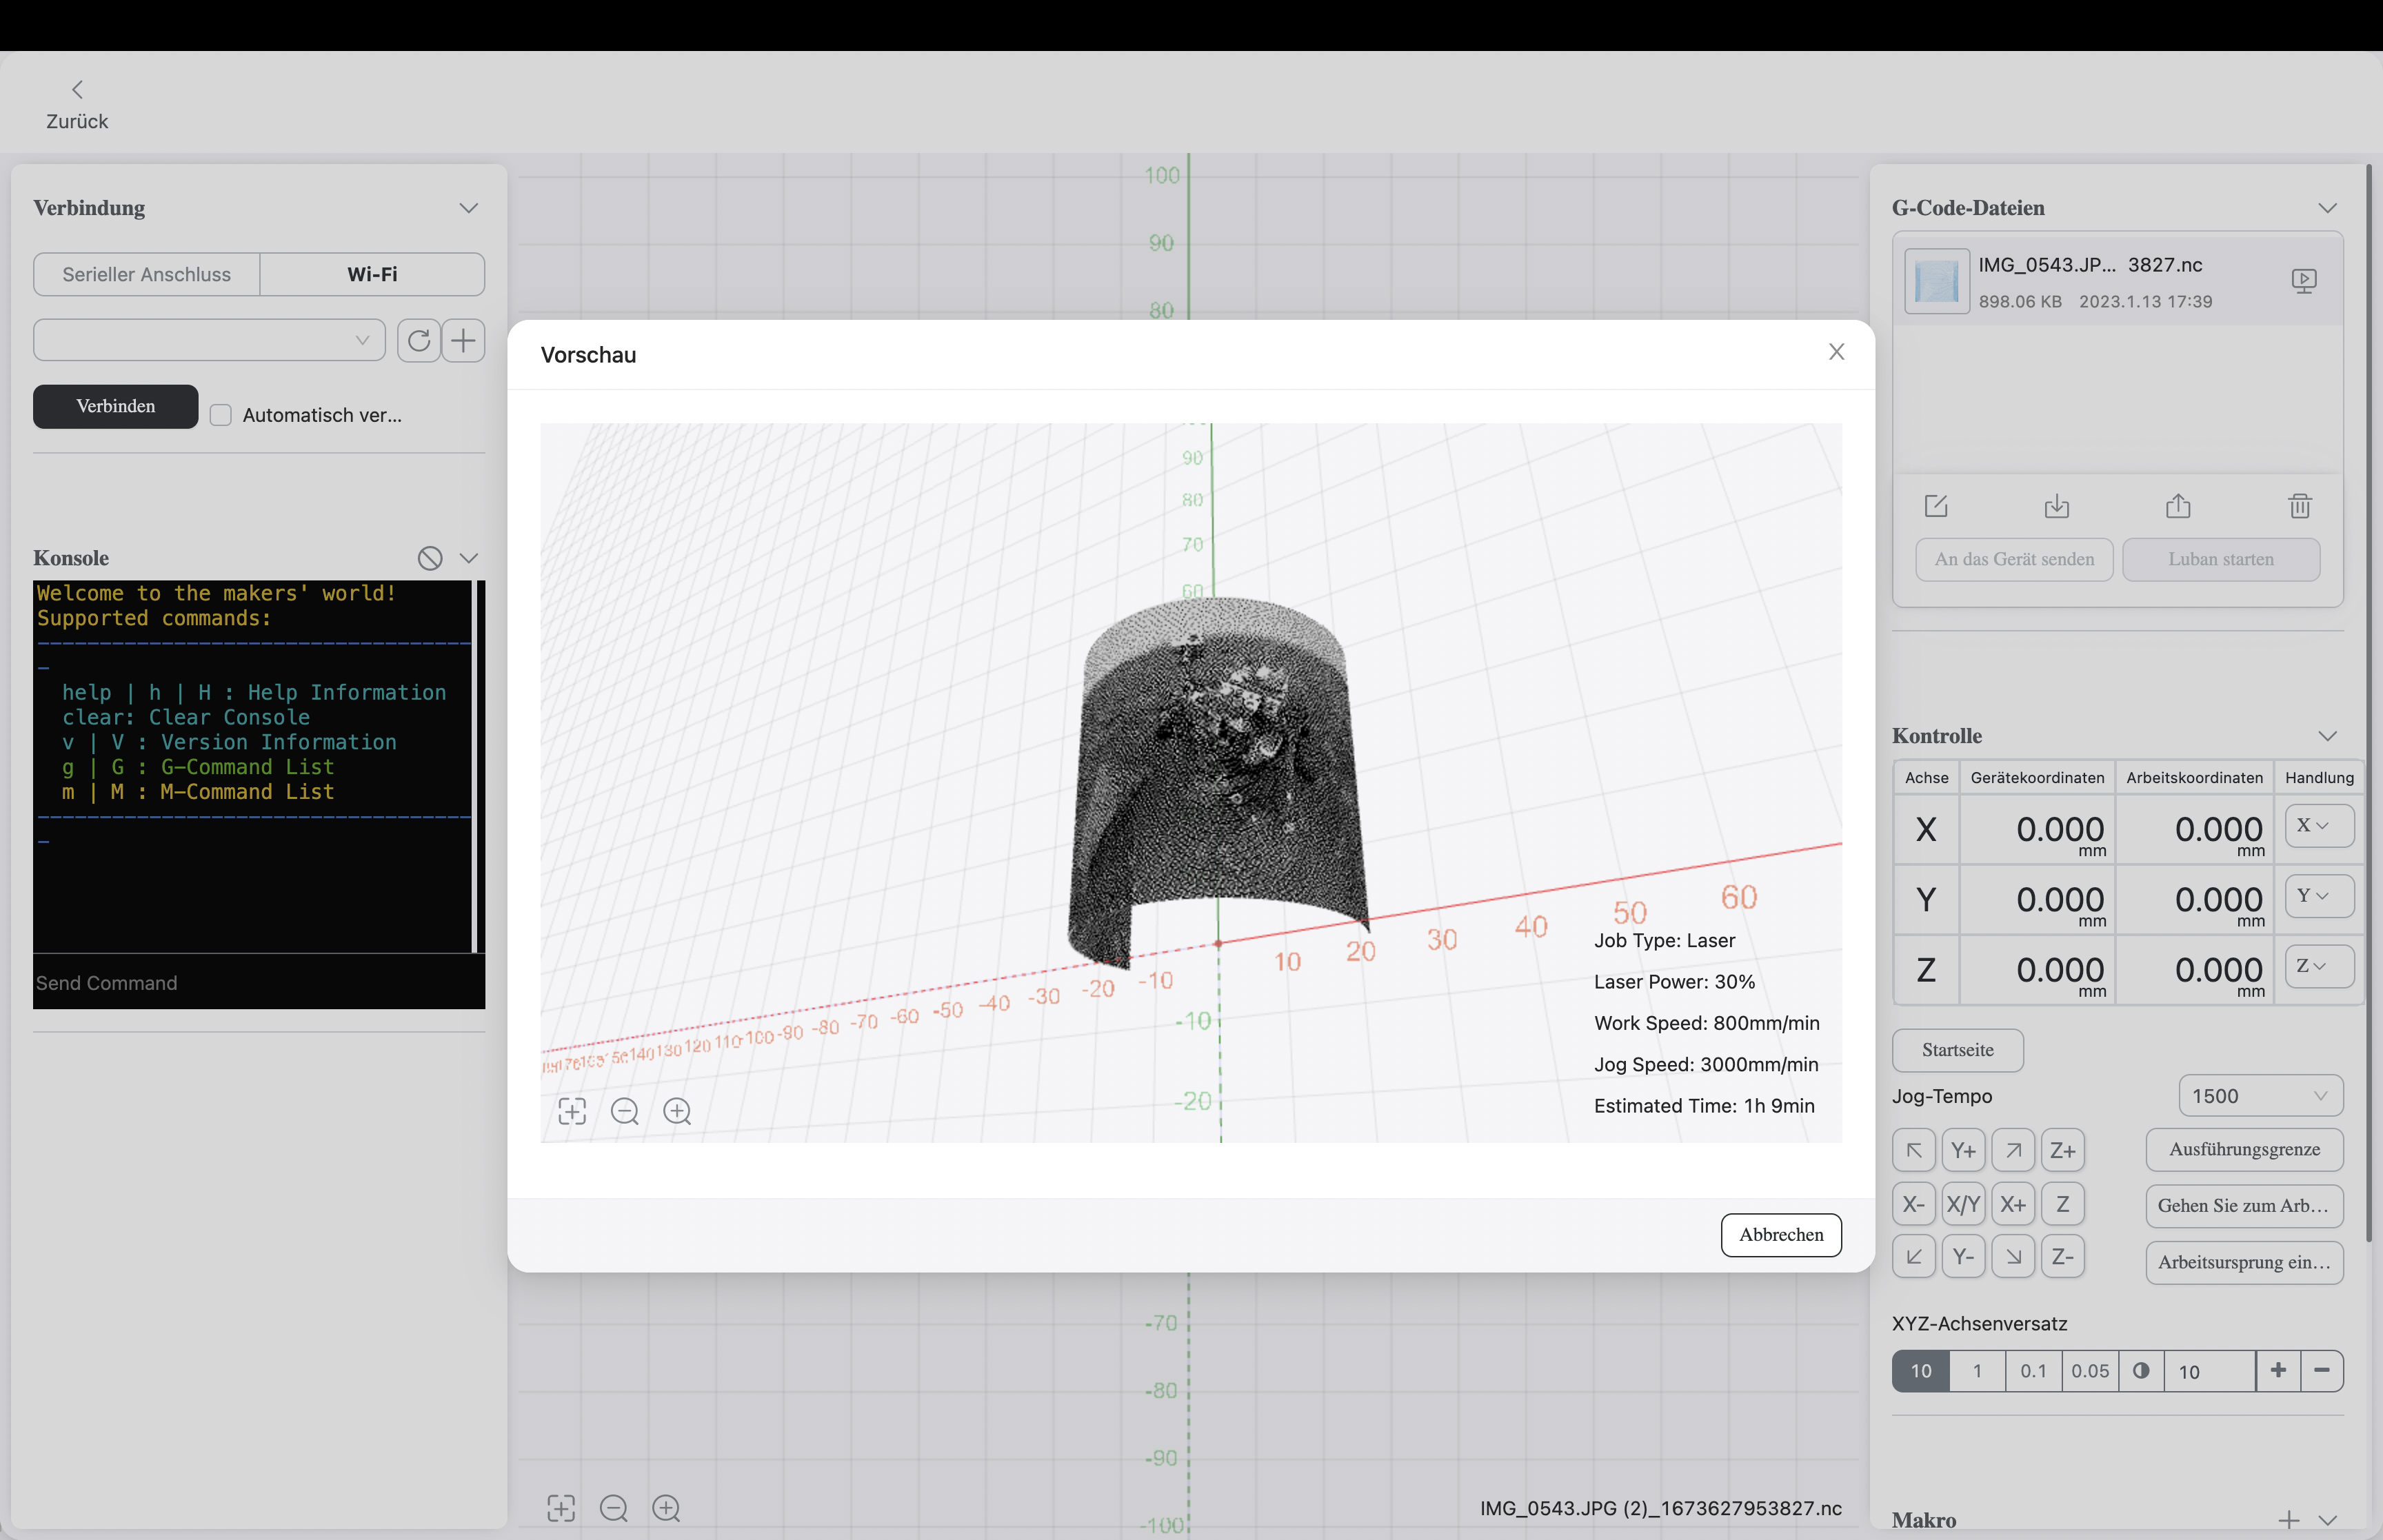Screen dimensions: 2383x1540
Task: Click the Send Command input field
Action: [x=258, y=983]
